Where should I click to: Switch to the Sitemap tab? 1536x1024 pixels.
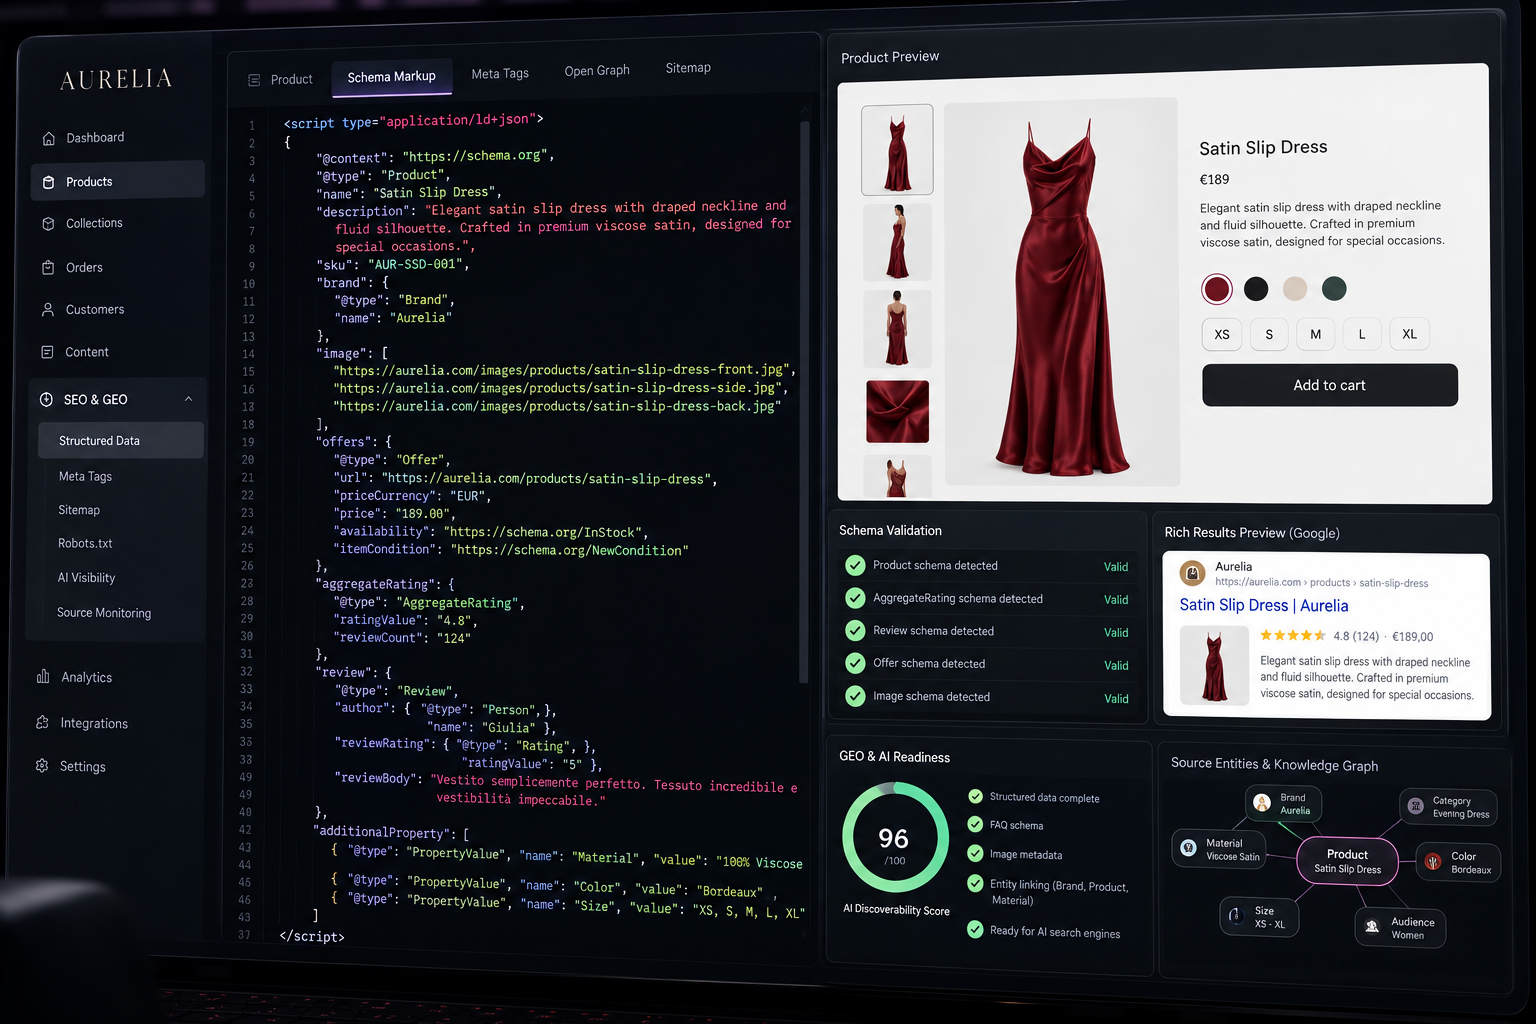688,68
